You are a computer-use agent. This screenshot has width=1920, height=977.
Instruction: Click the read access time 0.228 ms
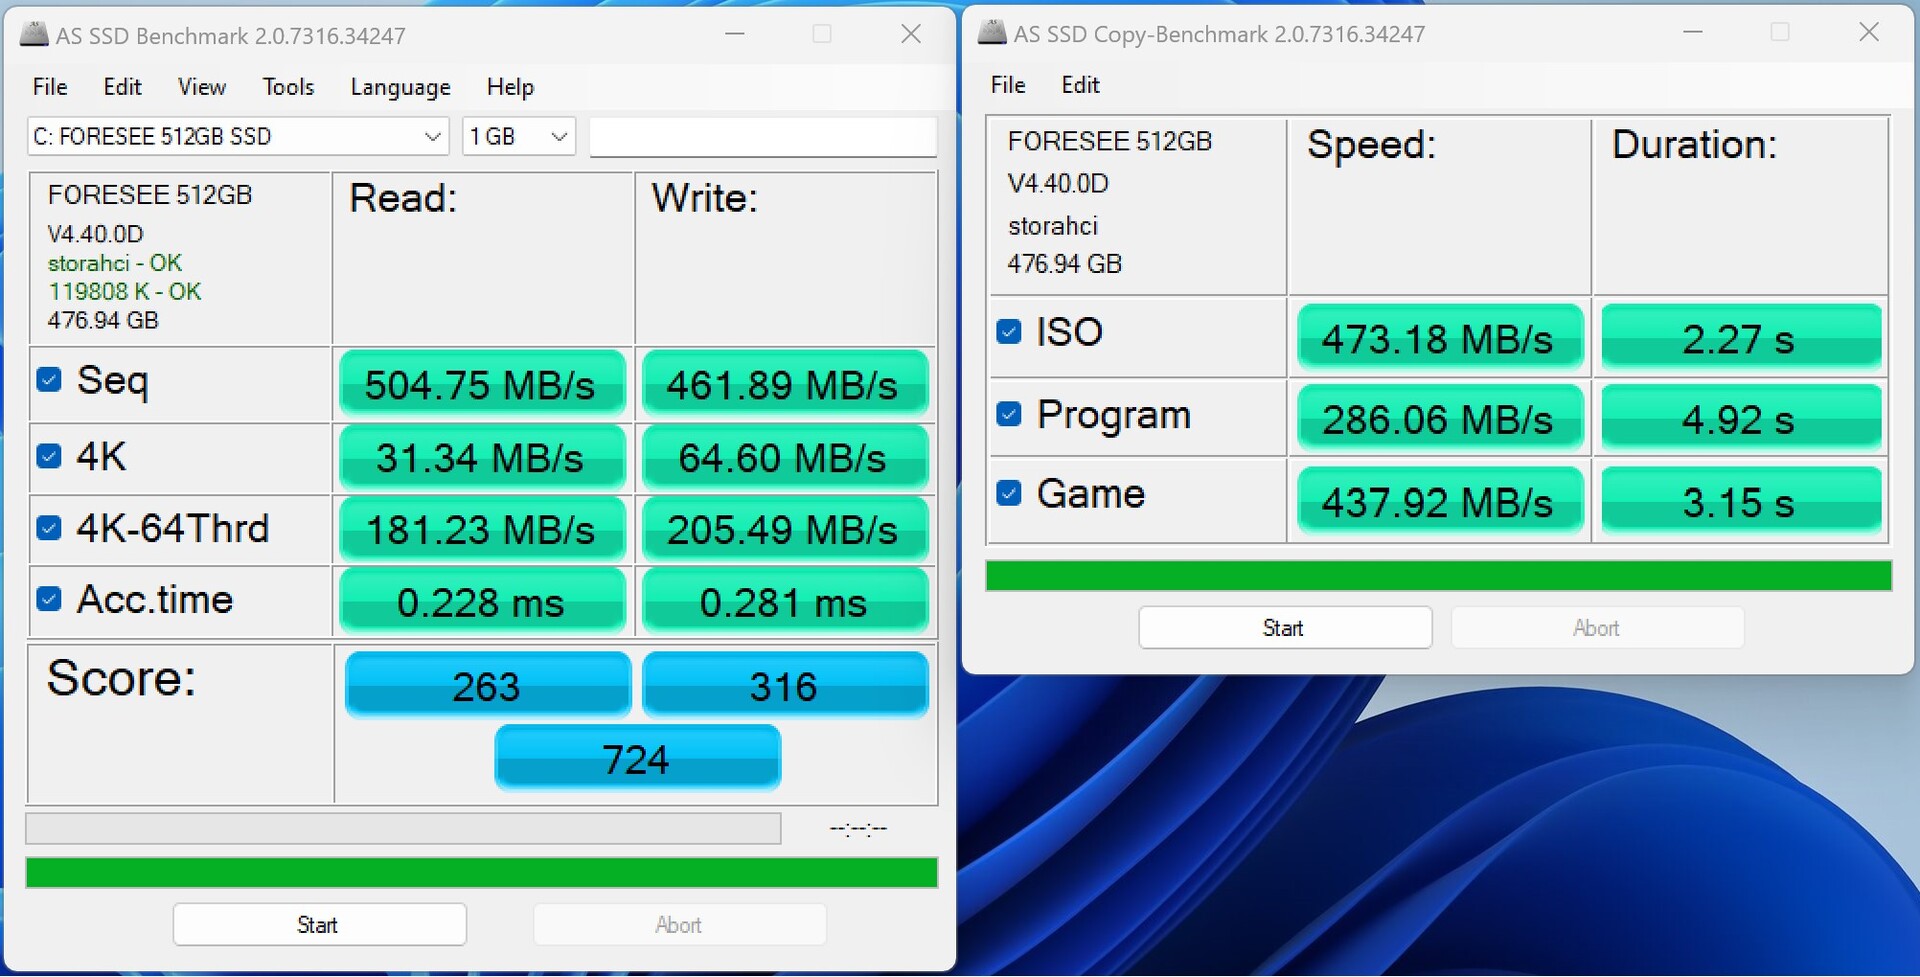tap(482, 602)
